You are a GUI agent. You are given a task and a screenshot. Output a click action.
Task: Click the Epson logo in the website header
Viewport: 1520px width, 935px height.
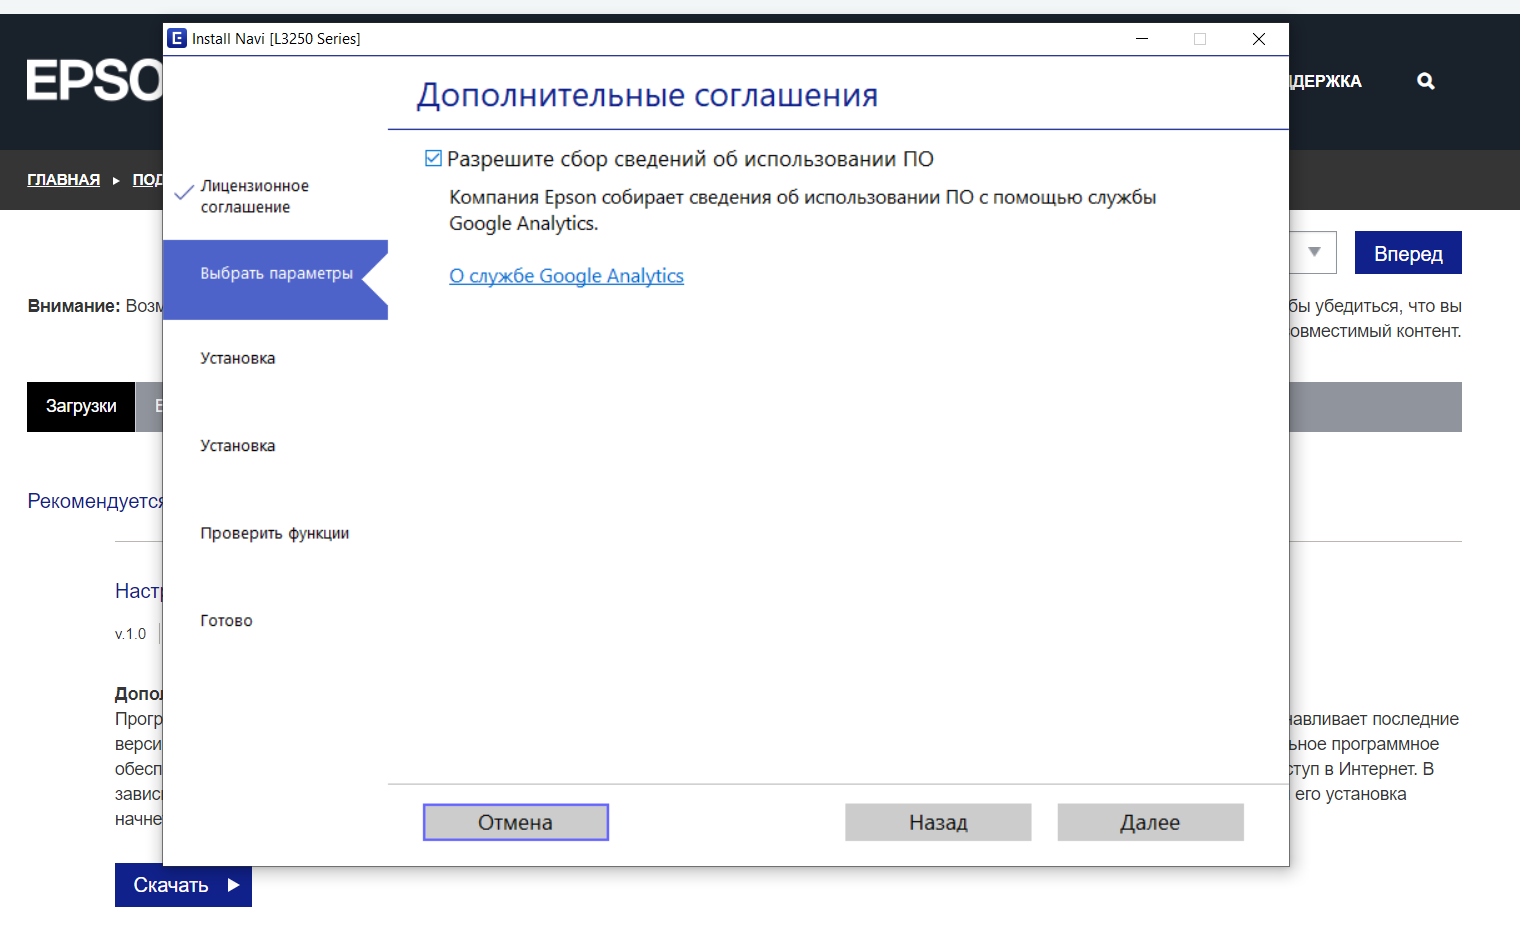pos(95,80)
